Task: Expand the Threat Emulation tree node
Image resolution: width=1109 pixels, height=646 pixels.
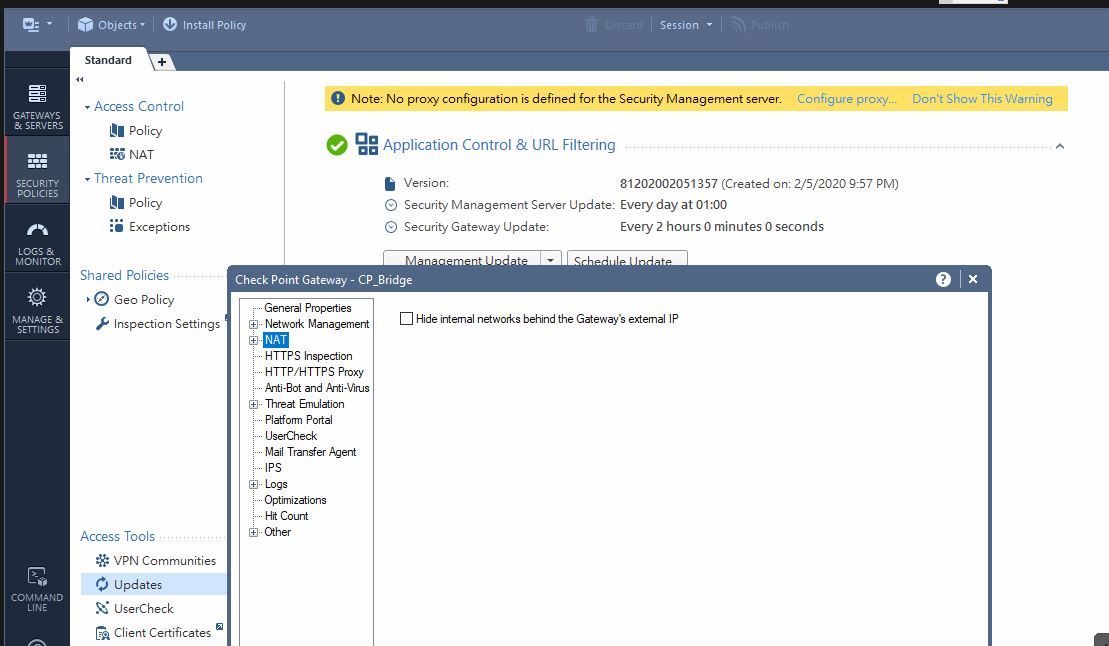Action: 254,404
